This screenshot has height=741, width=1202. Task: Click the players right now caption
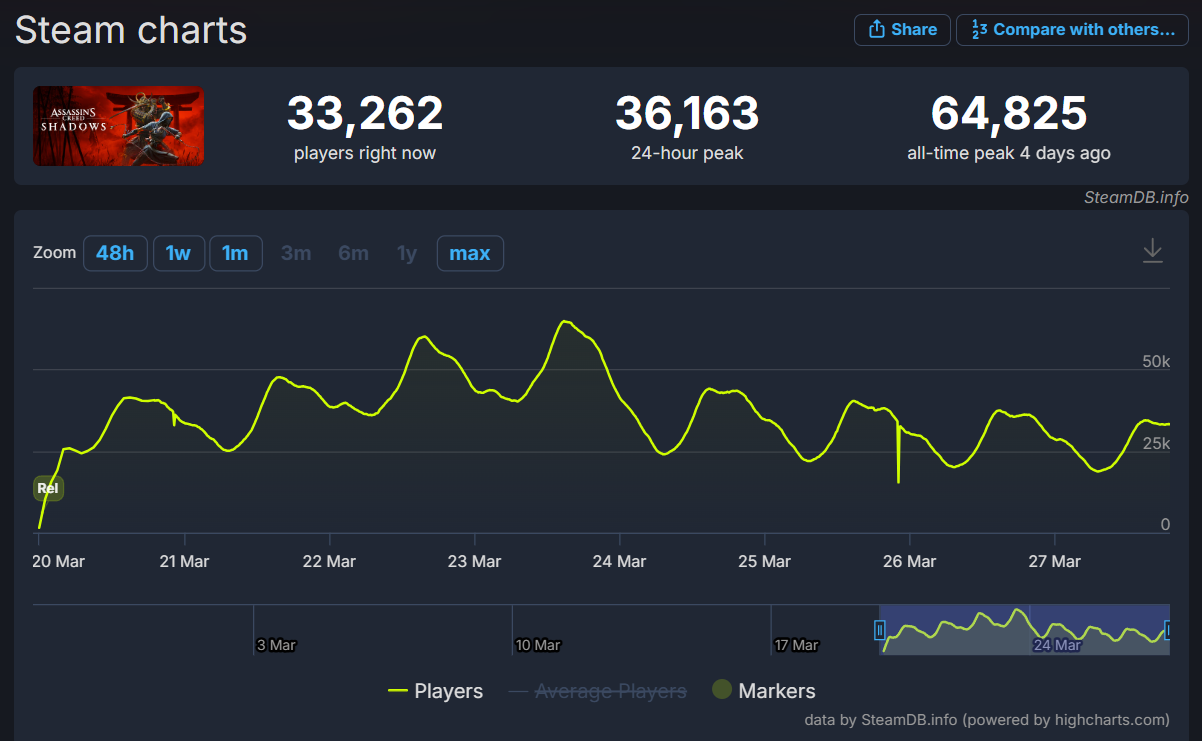click(x=365, y=153)
